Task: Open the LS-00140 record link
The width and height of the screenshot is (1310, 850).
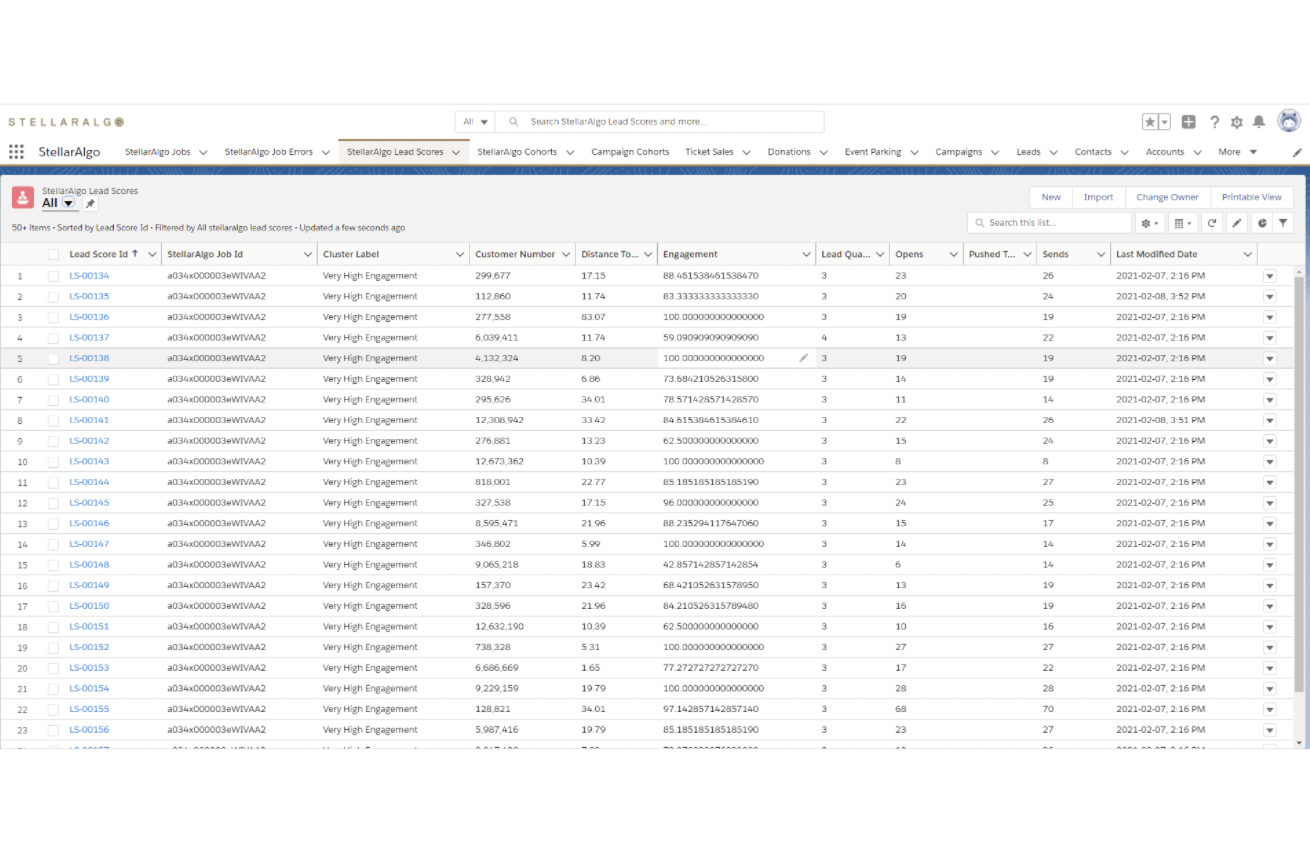Action: pyautogui.click(x=89, y=400)
